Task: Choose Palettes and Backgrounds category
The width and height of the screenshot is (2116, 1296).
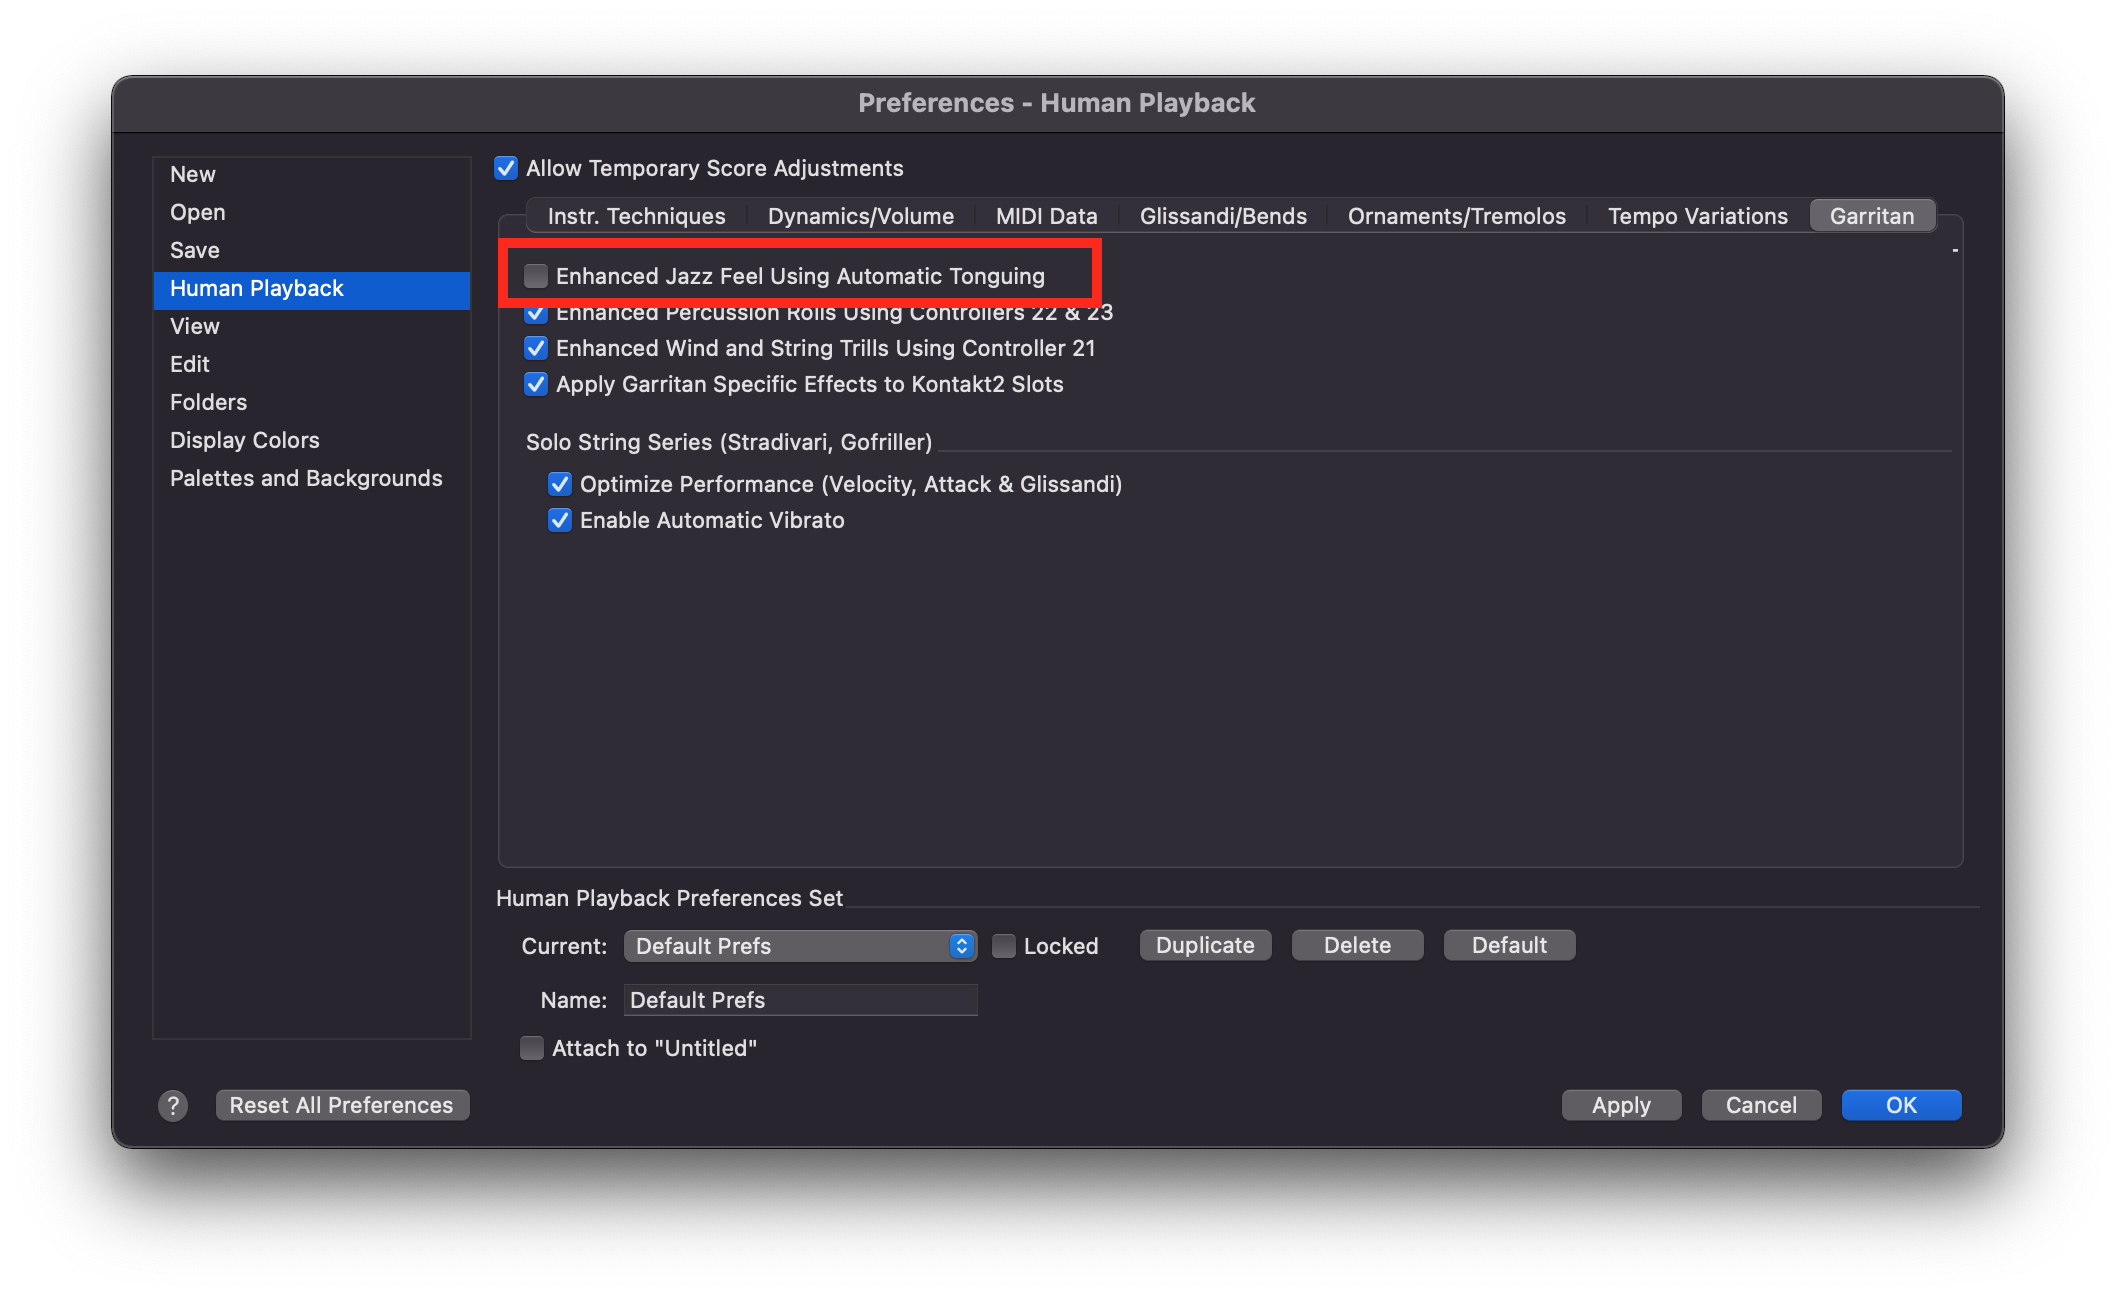Action: point(306,478)
